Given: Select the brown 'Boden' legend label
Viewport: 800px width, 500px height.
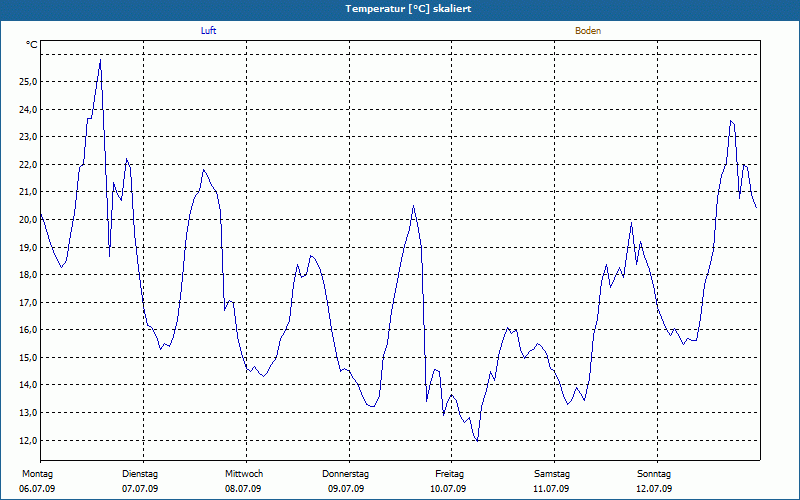Looking at the screenshot, I should tap(588, 31).
